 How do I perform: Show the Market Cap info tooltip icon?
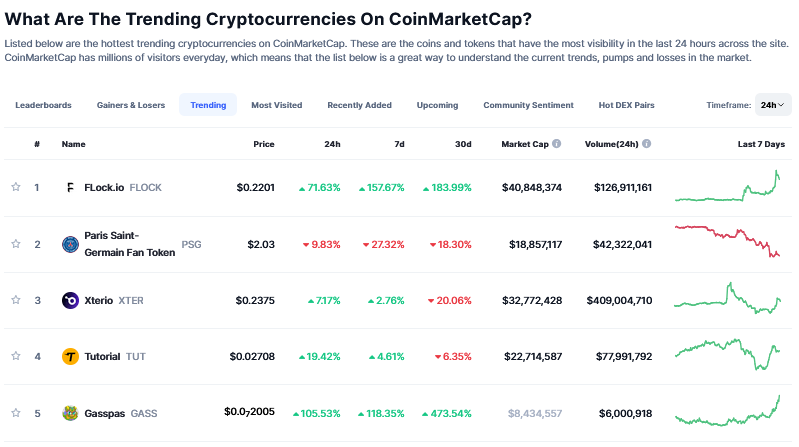pos(556,144)
